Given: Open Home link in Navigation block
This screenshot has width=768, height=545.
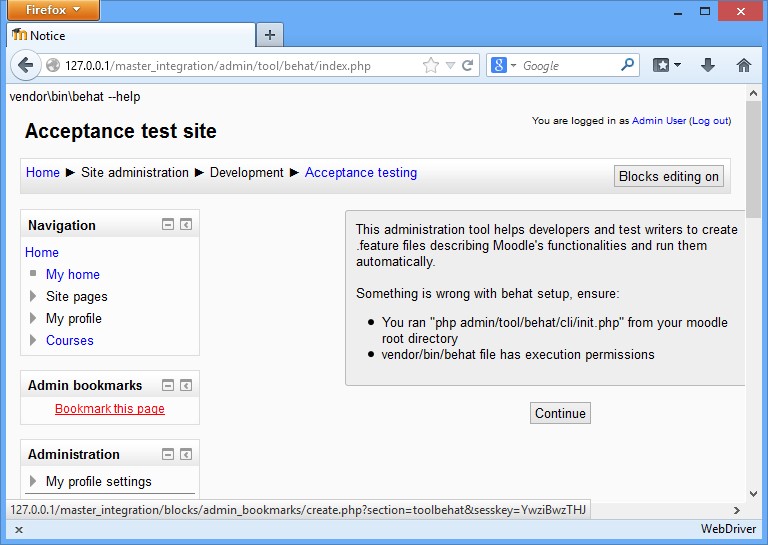Looking at the screenshot, I should 42,252.
